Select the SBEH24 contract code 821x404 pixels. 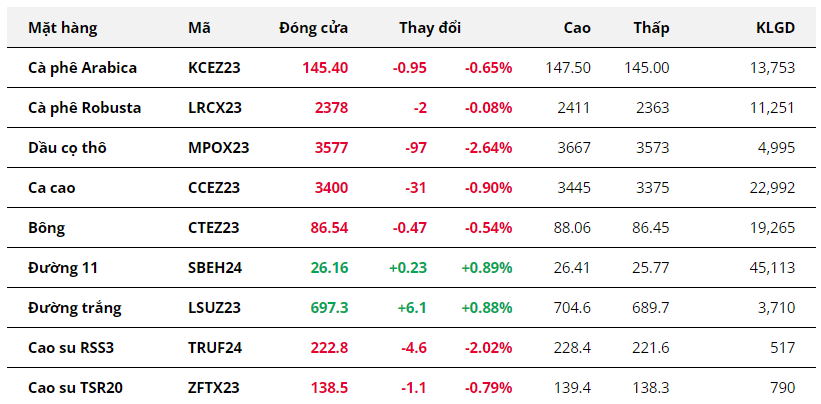pyautogui.click(x=215, y=268)
